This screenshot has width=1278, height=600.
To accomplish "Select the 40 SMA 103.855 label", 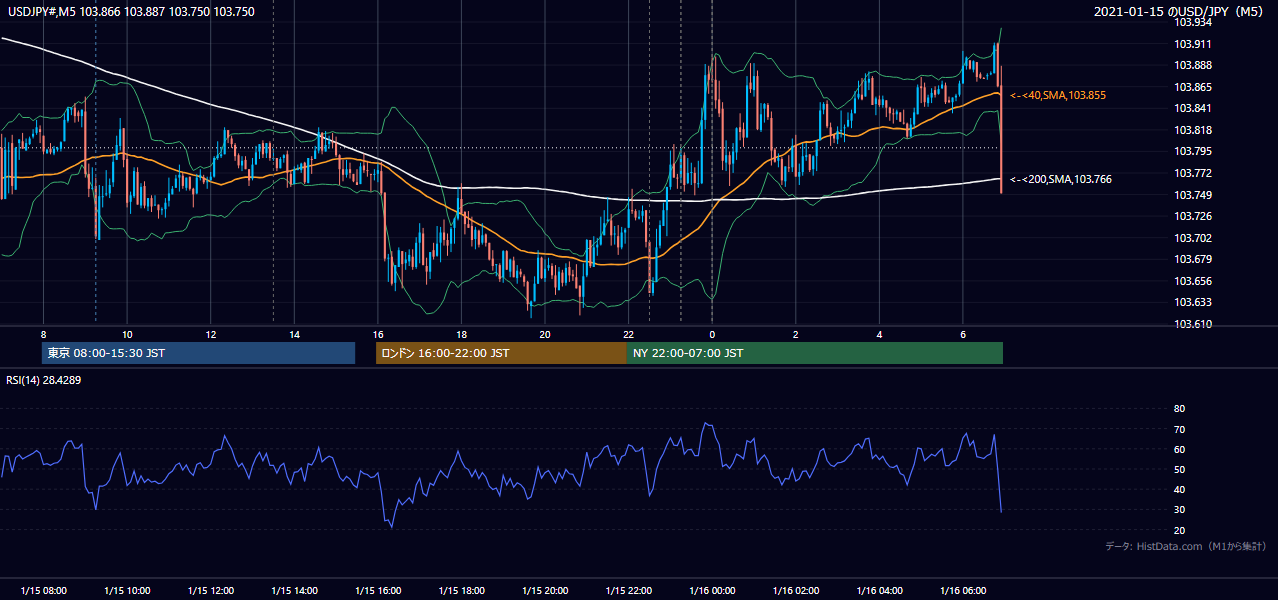I will coord(1057,95).
